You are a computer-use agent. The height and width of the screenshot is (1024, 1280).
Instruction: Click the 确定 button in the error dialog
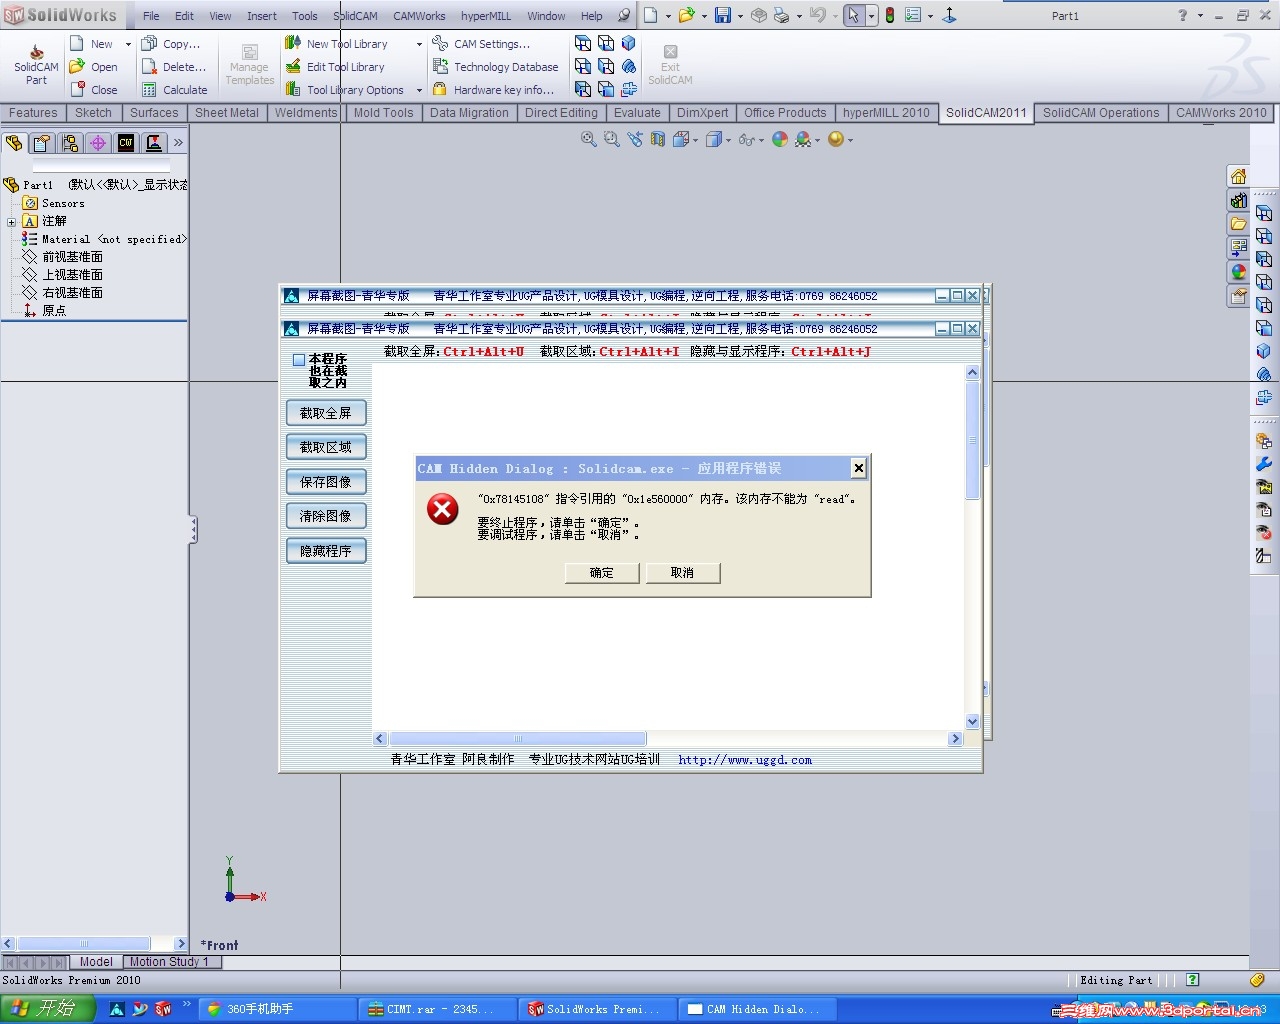click(601, 573)
